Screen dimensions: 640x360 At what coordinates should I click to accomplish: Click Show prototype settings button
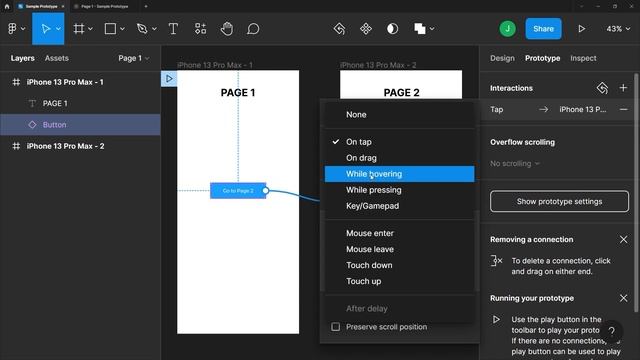[559, 201]
